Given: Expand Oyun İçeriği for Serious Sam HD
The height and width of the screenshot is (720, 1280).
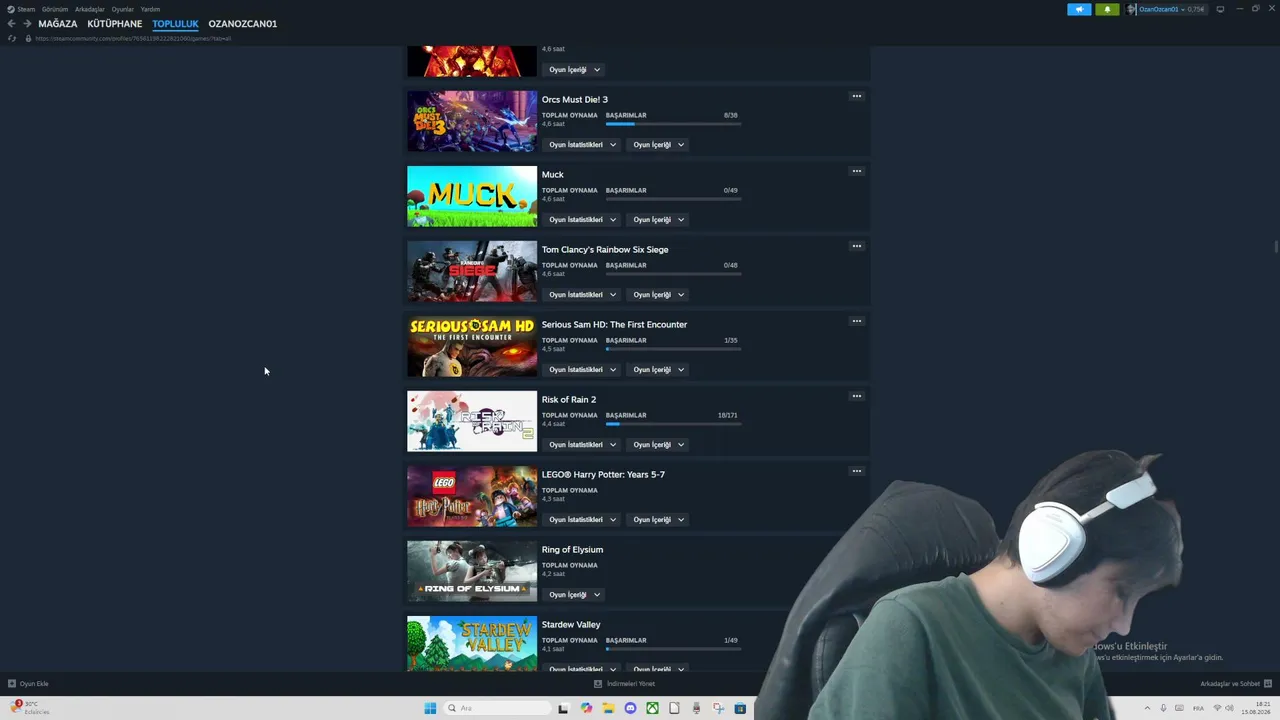Looking at the screenshot, I should pyautogui.click(x=659, y=370).
